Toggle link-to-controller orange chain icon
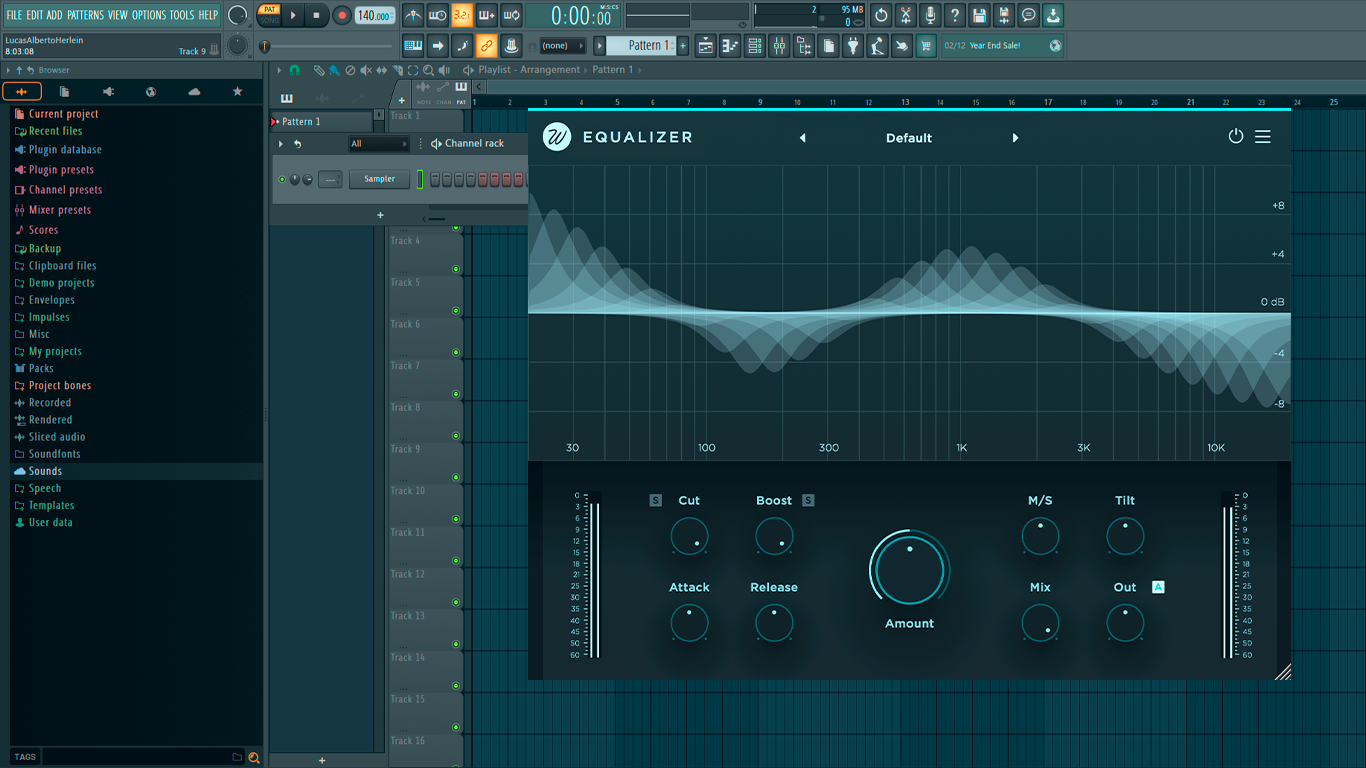The image size is (1366, 768). coord(486,45)
